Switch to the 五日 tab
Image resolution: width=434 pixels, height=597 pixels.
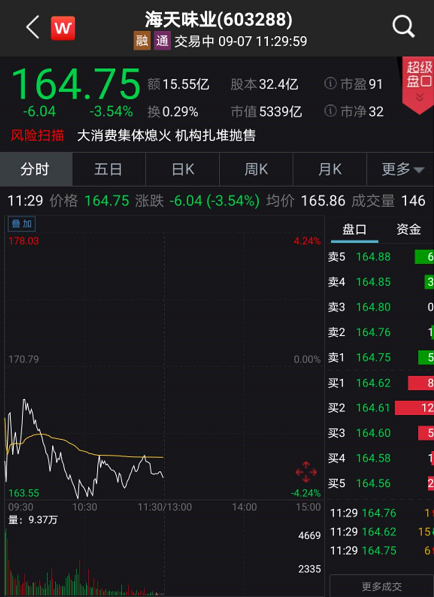click(108, 169)
